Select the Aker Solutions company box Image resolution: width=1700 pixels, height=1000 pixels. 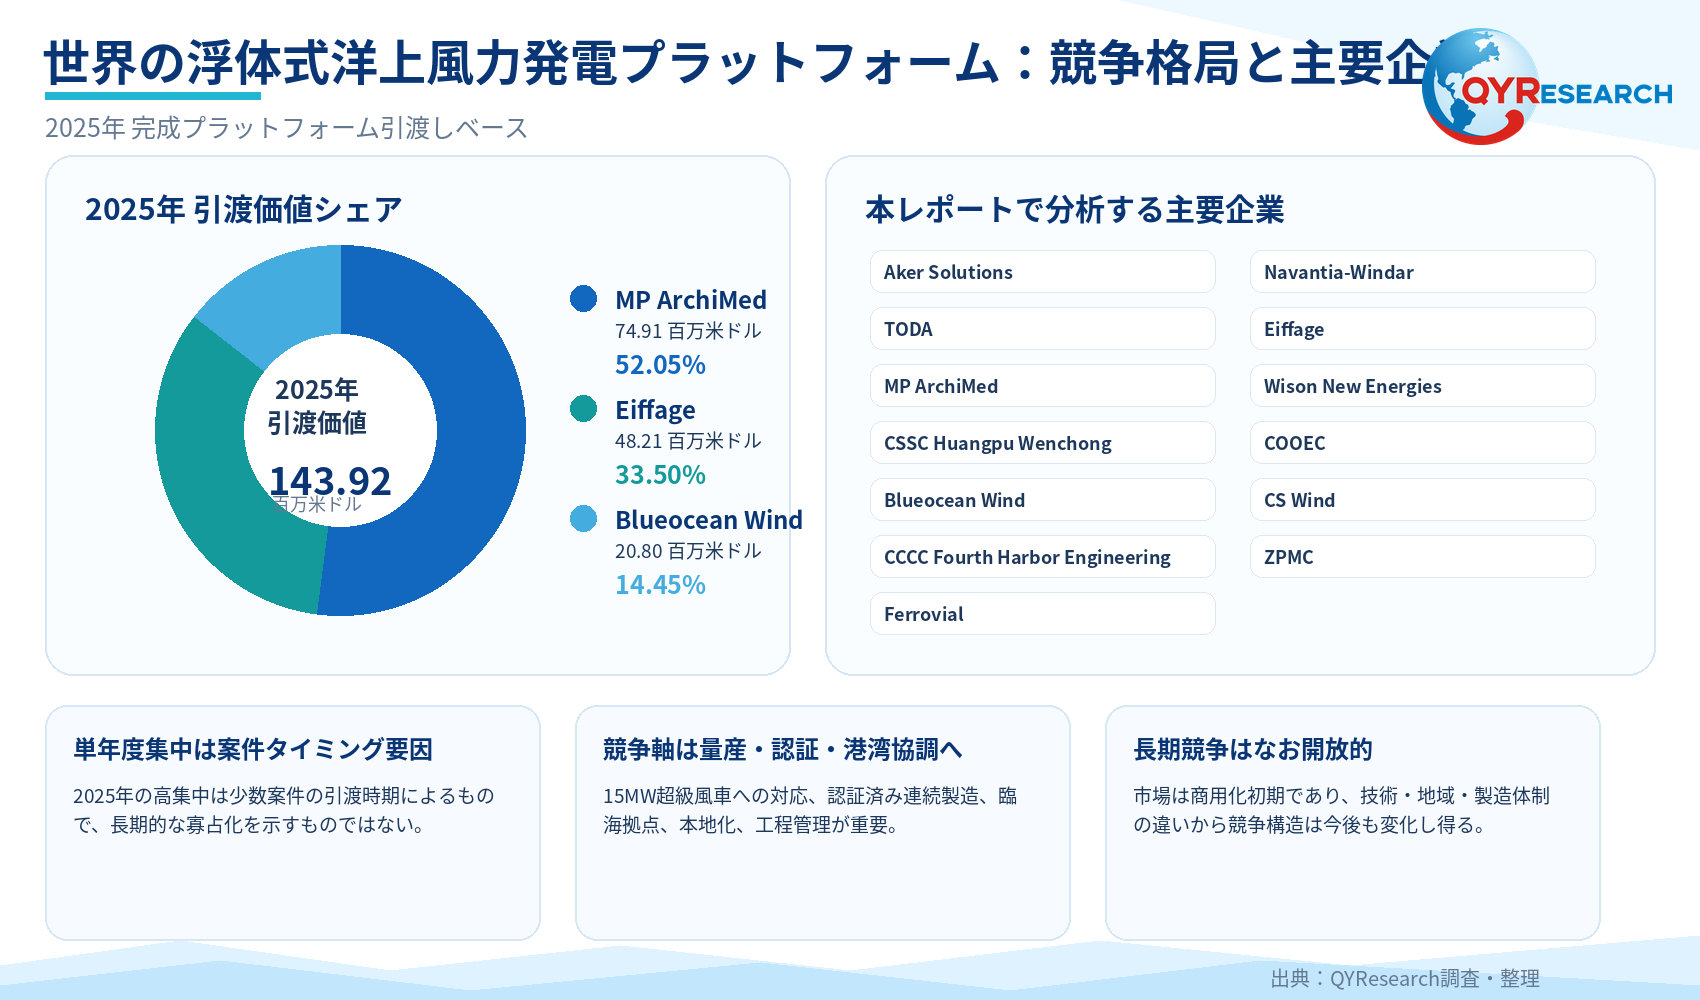(1042, 272)
